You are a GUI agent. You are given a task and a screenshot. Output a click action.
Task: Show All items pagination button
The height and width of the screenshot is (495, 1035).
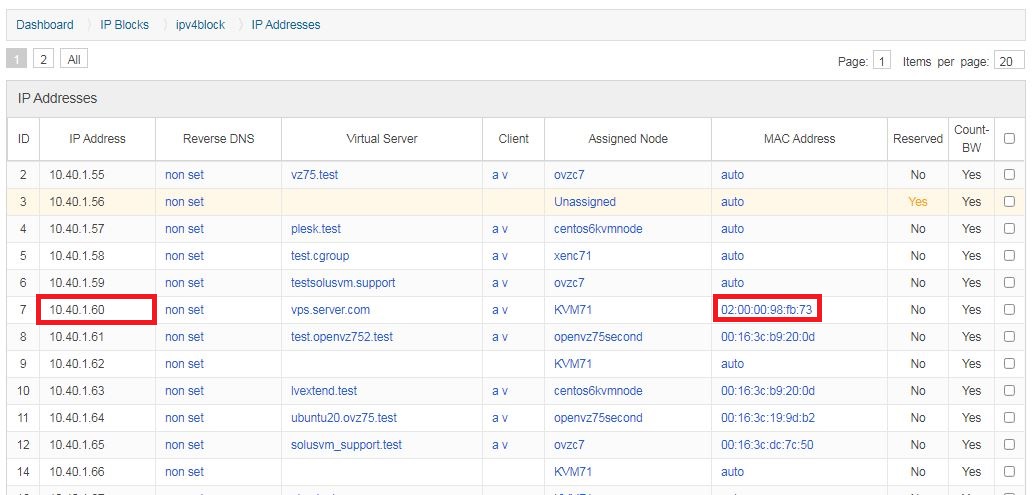click(74, 59)
